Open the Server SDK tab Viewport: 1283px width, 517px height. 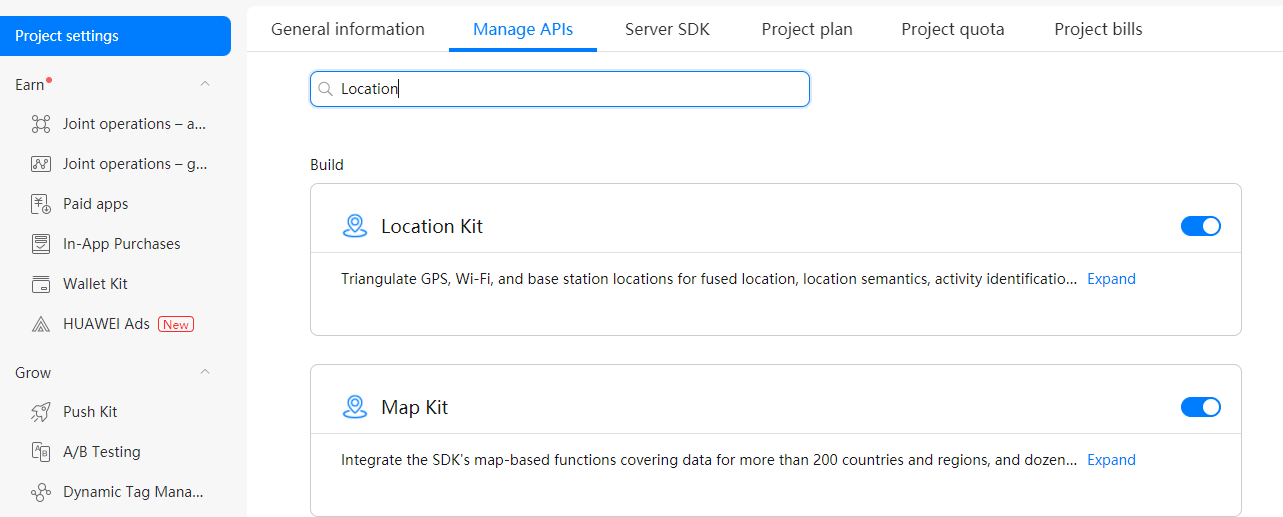coord(667,29)
